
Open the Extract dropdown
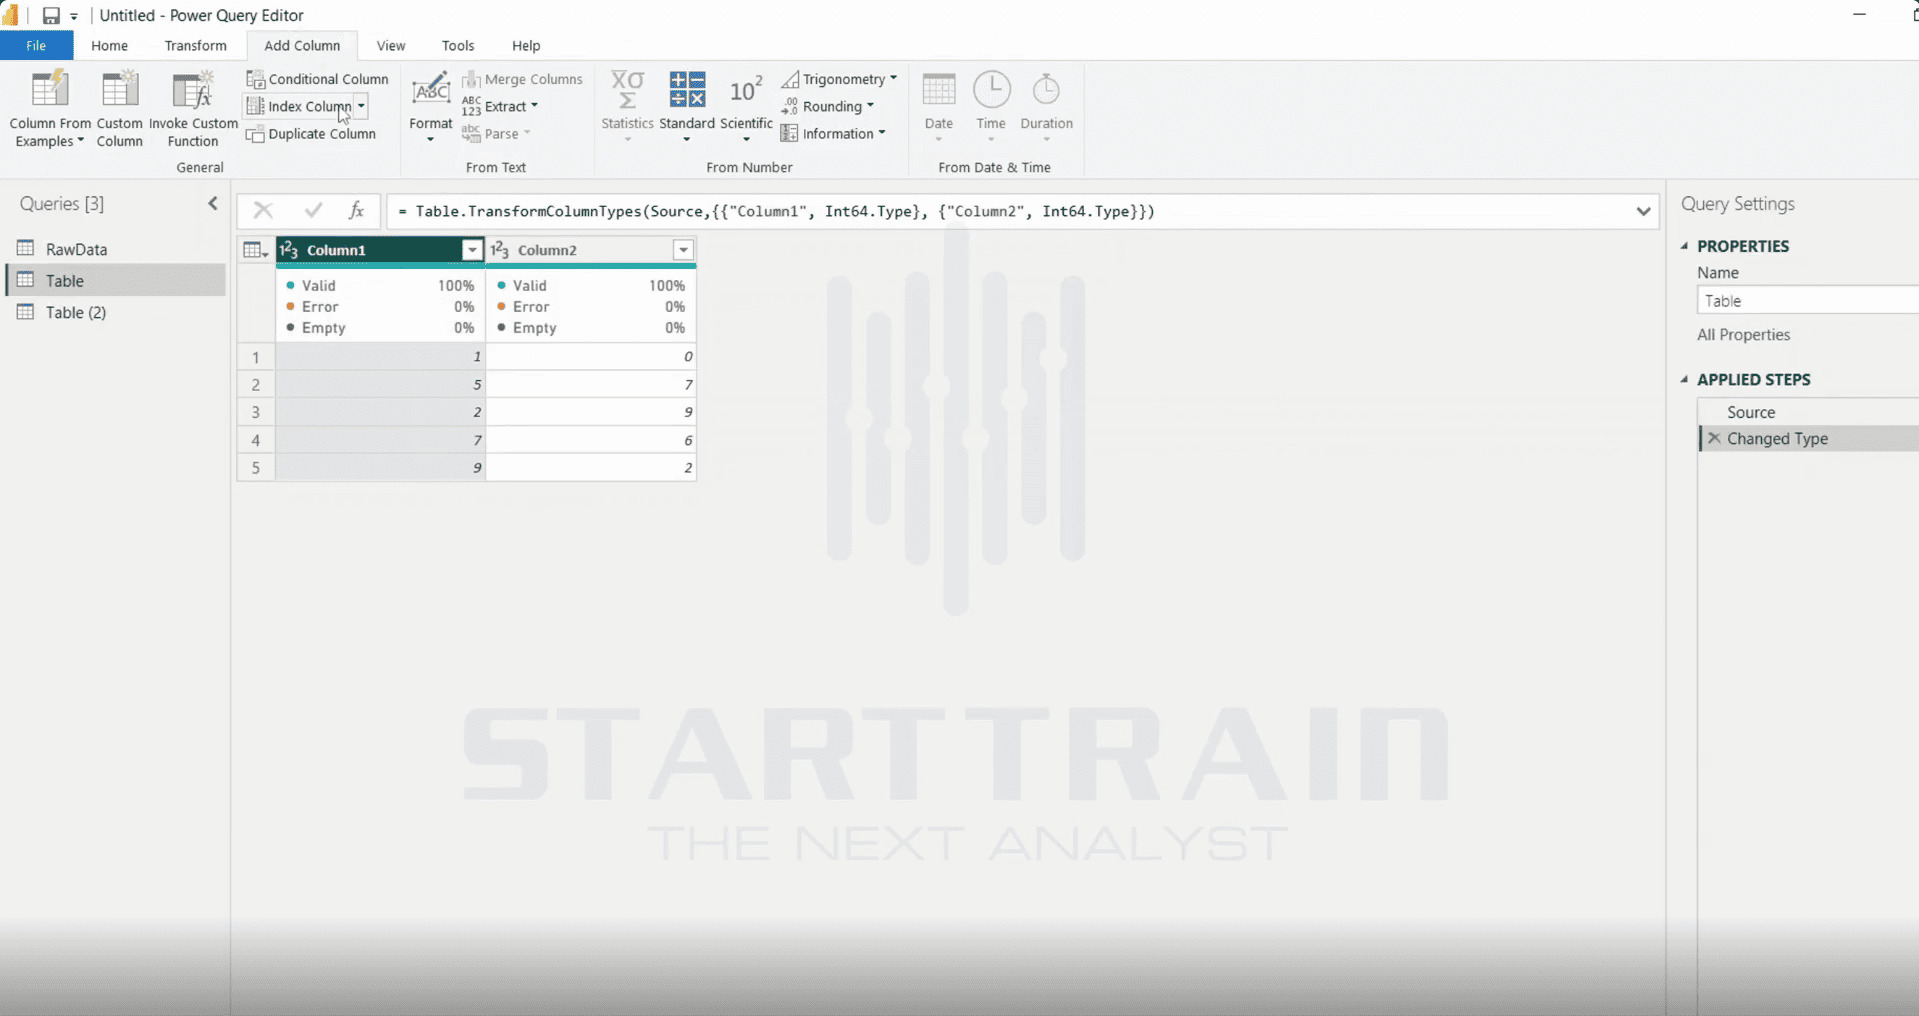(x=501, y=106)
